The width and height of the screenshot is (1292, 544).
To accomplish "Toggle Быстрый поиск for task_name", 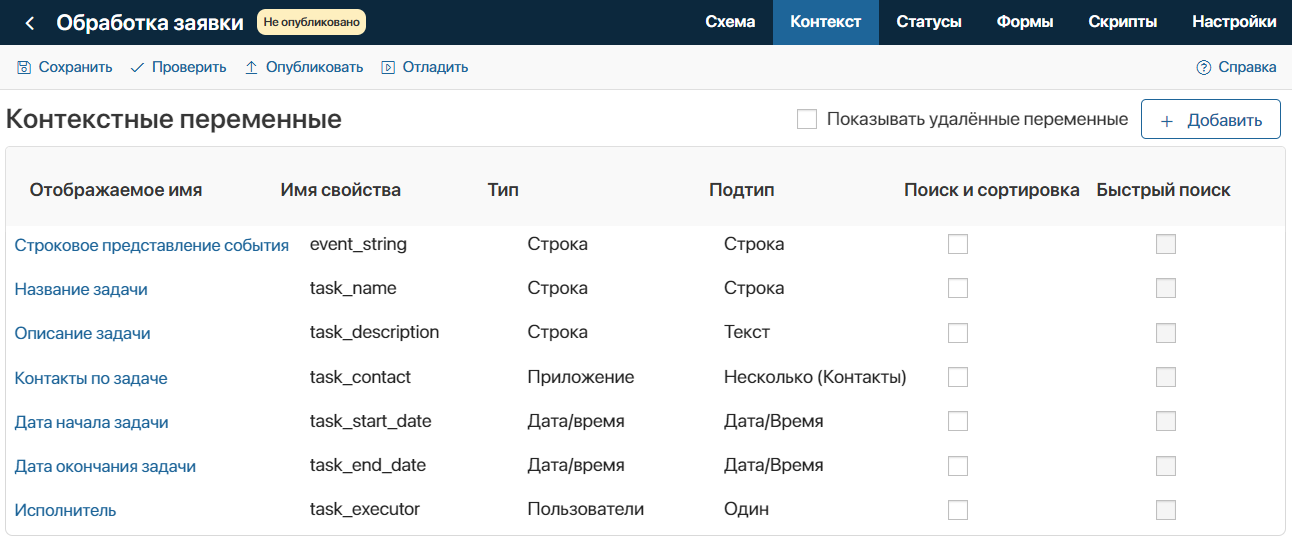I will click(x=1166, y=288).
